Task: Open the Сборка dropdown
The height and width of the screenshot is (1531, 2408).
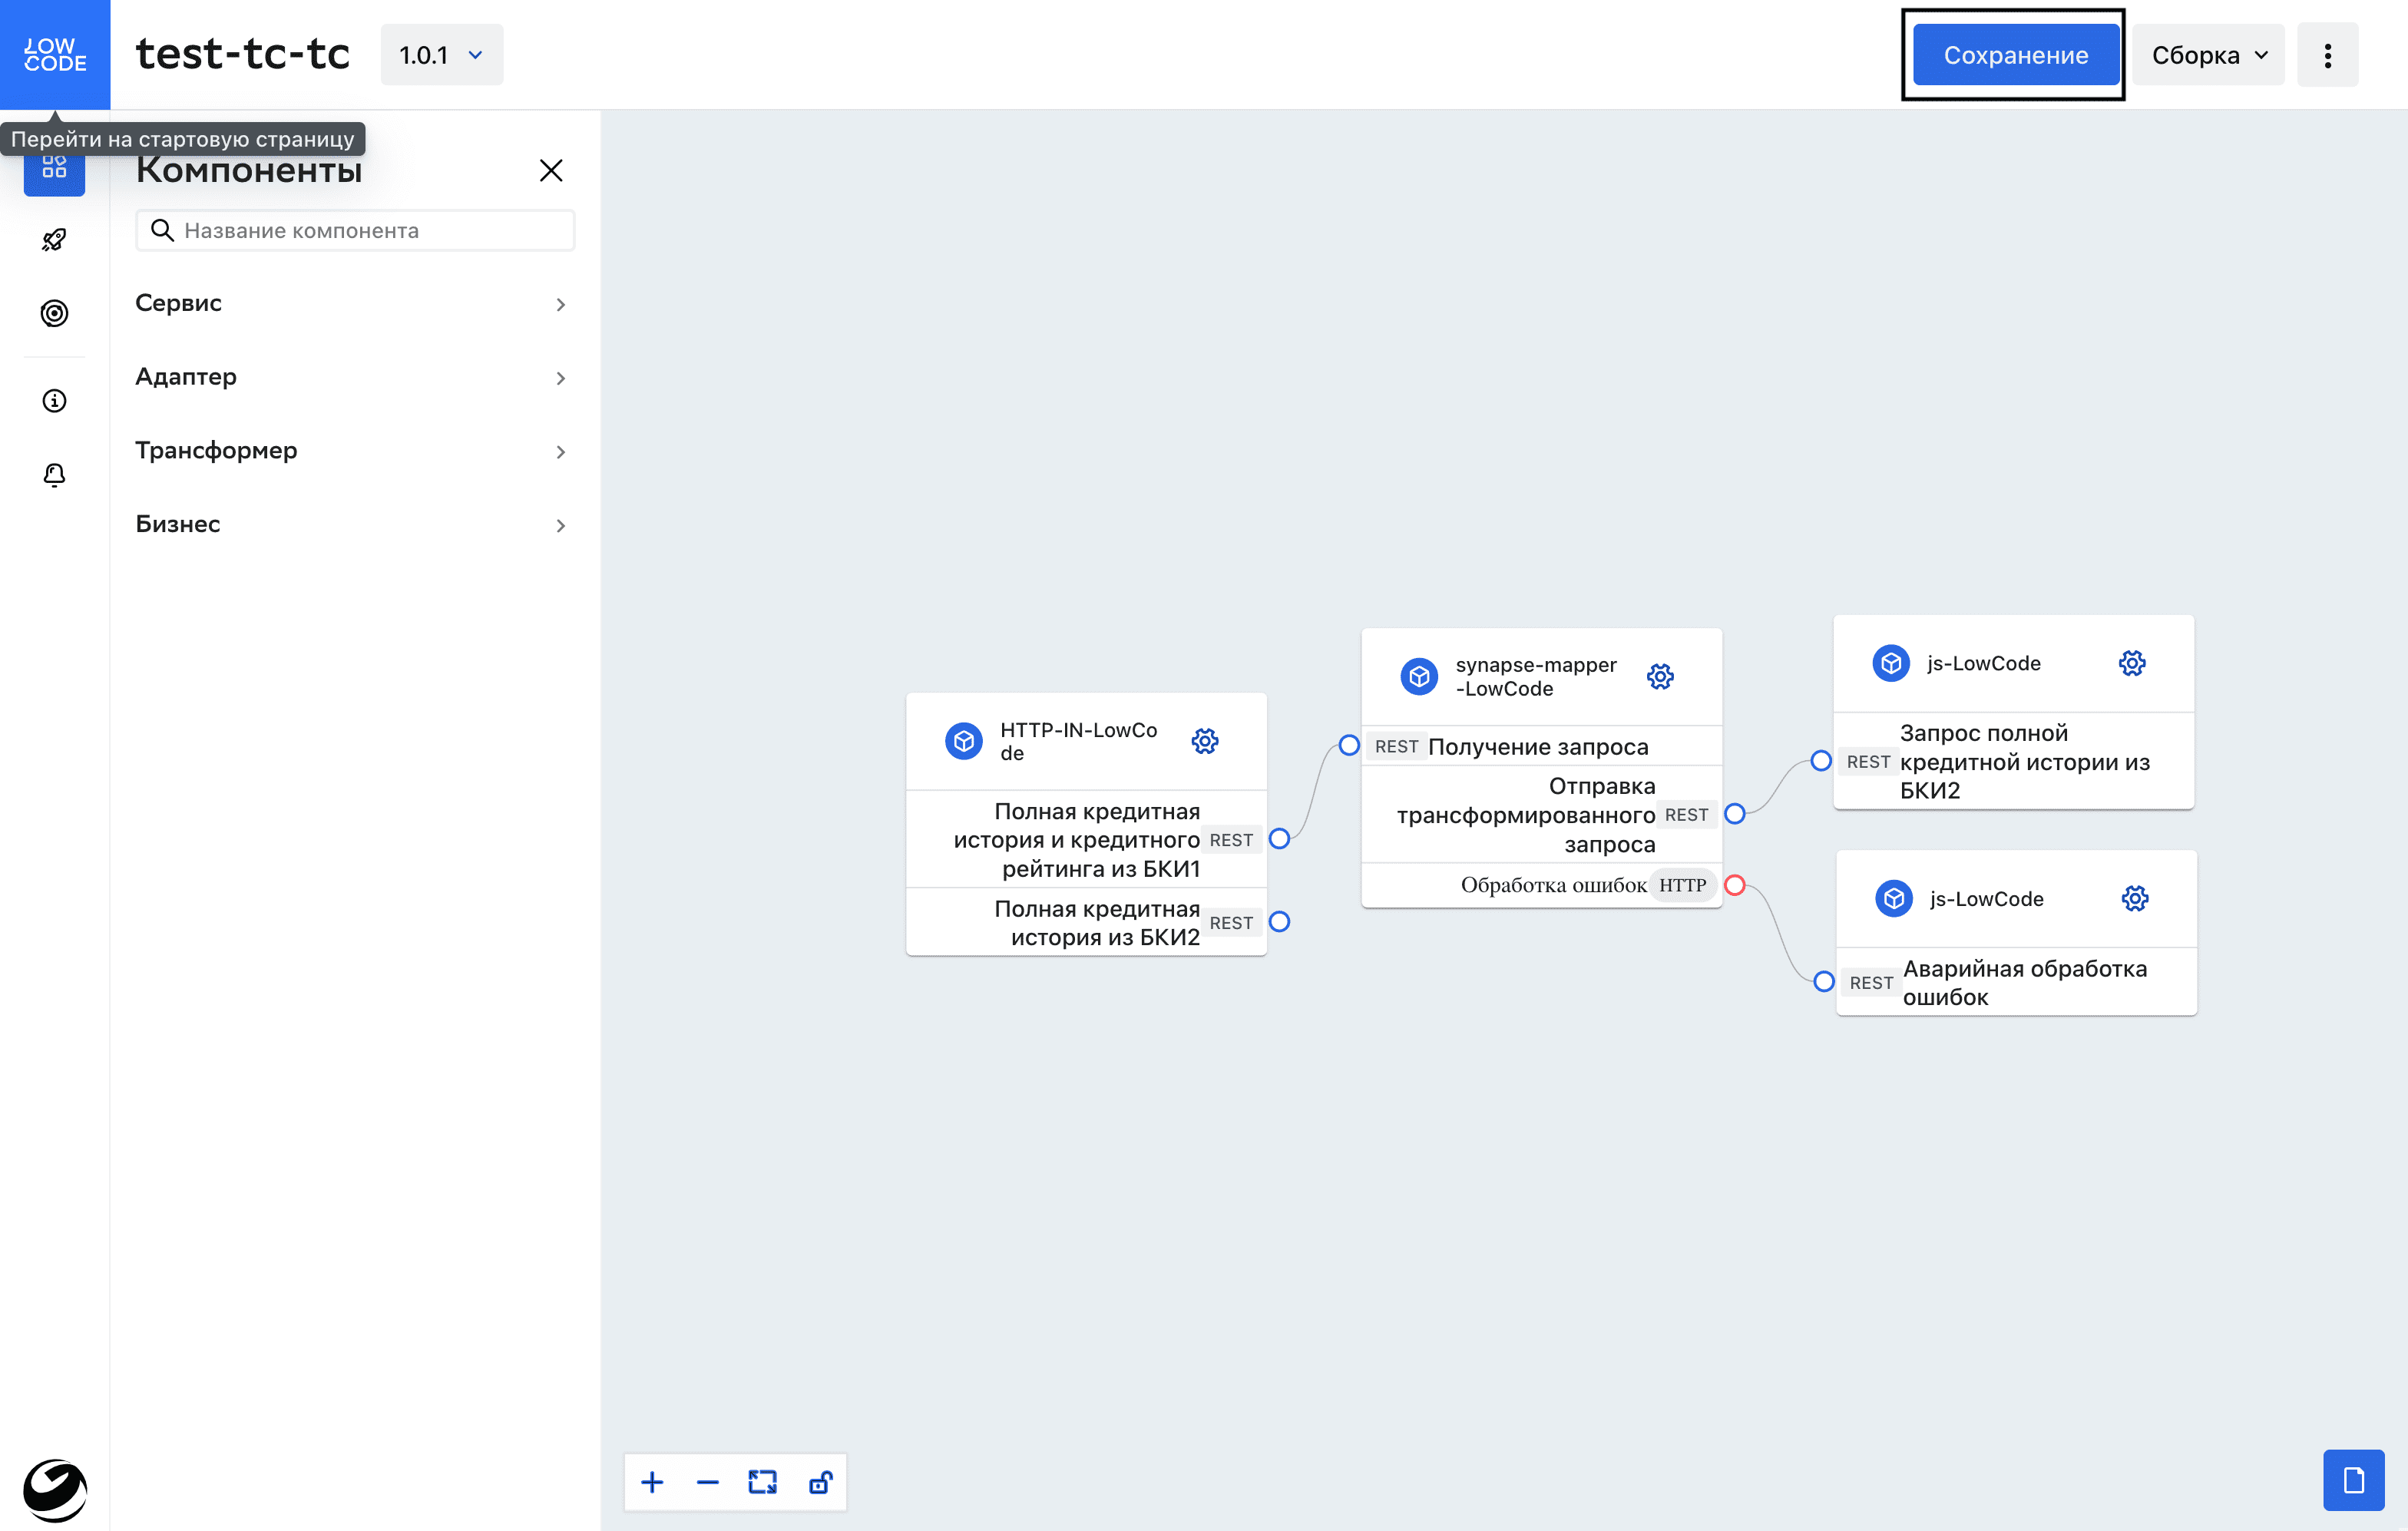Action: (2208, 55)
